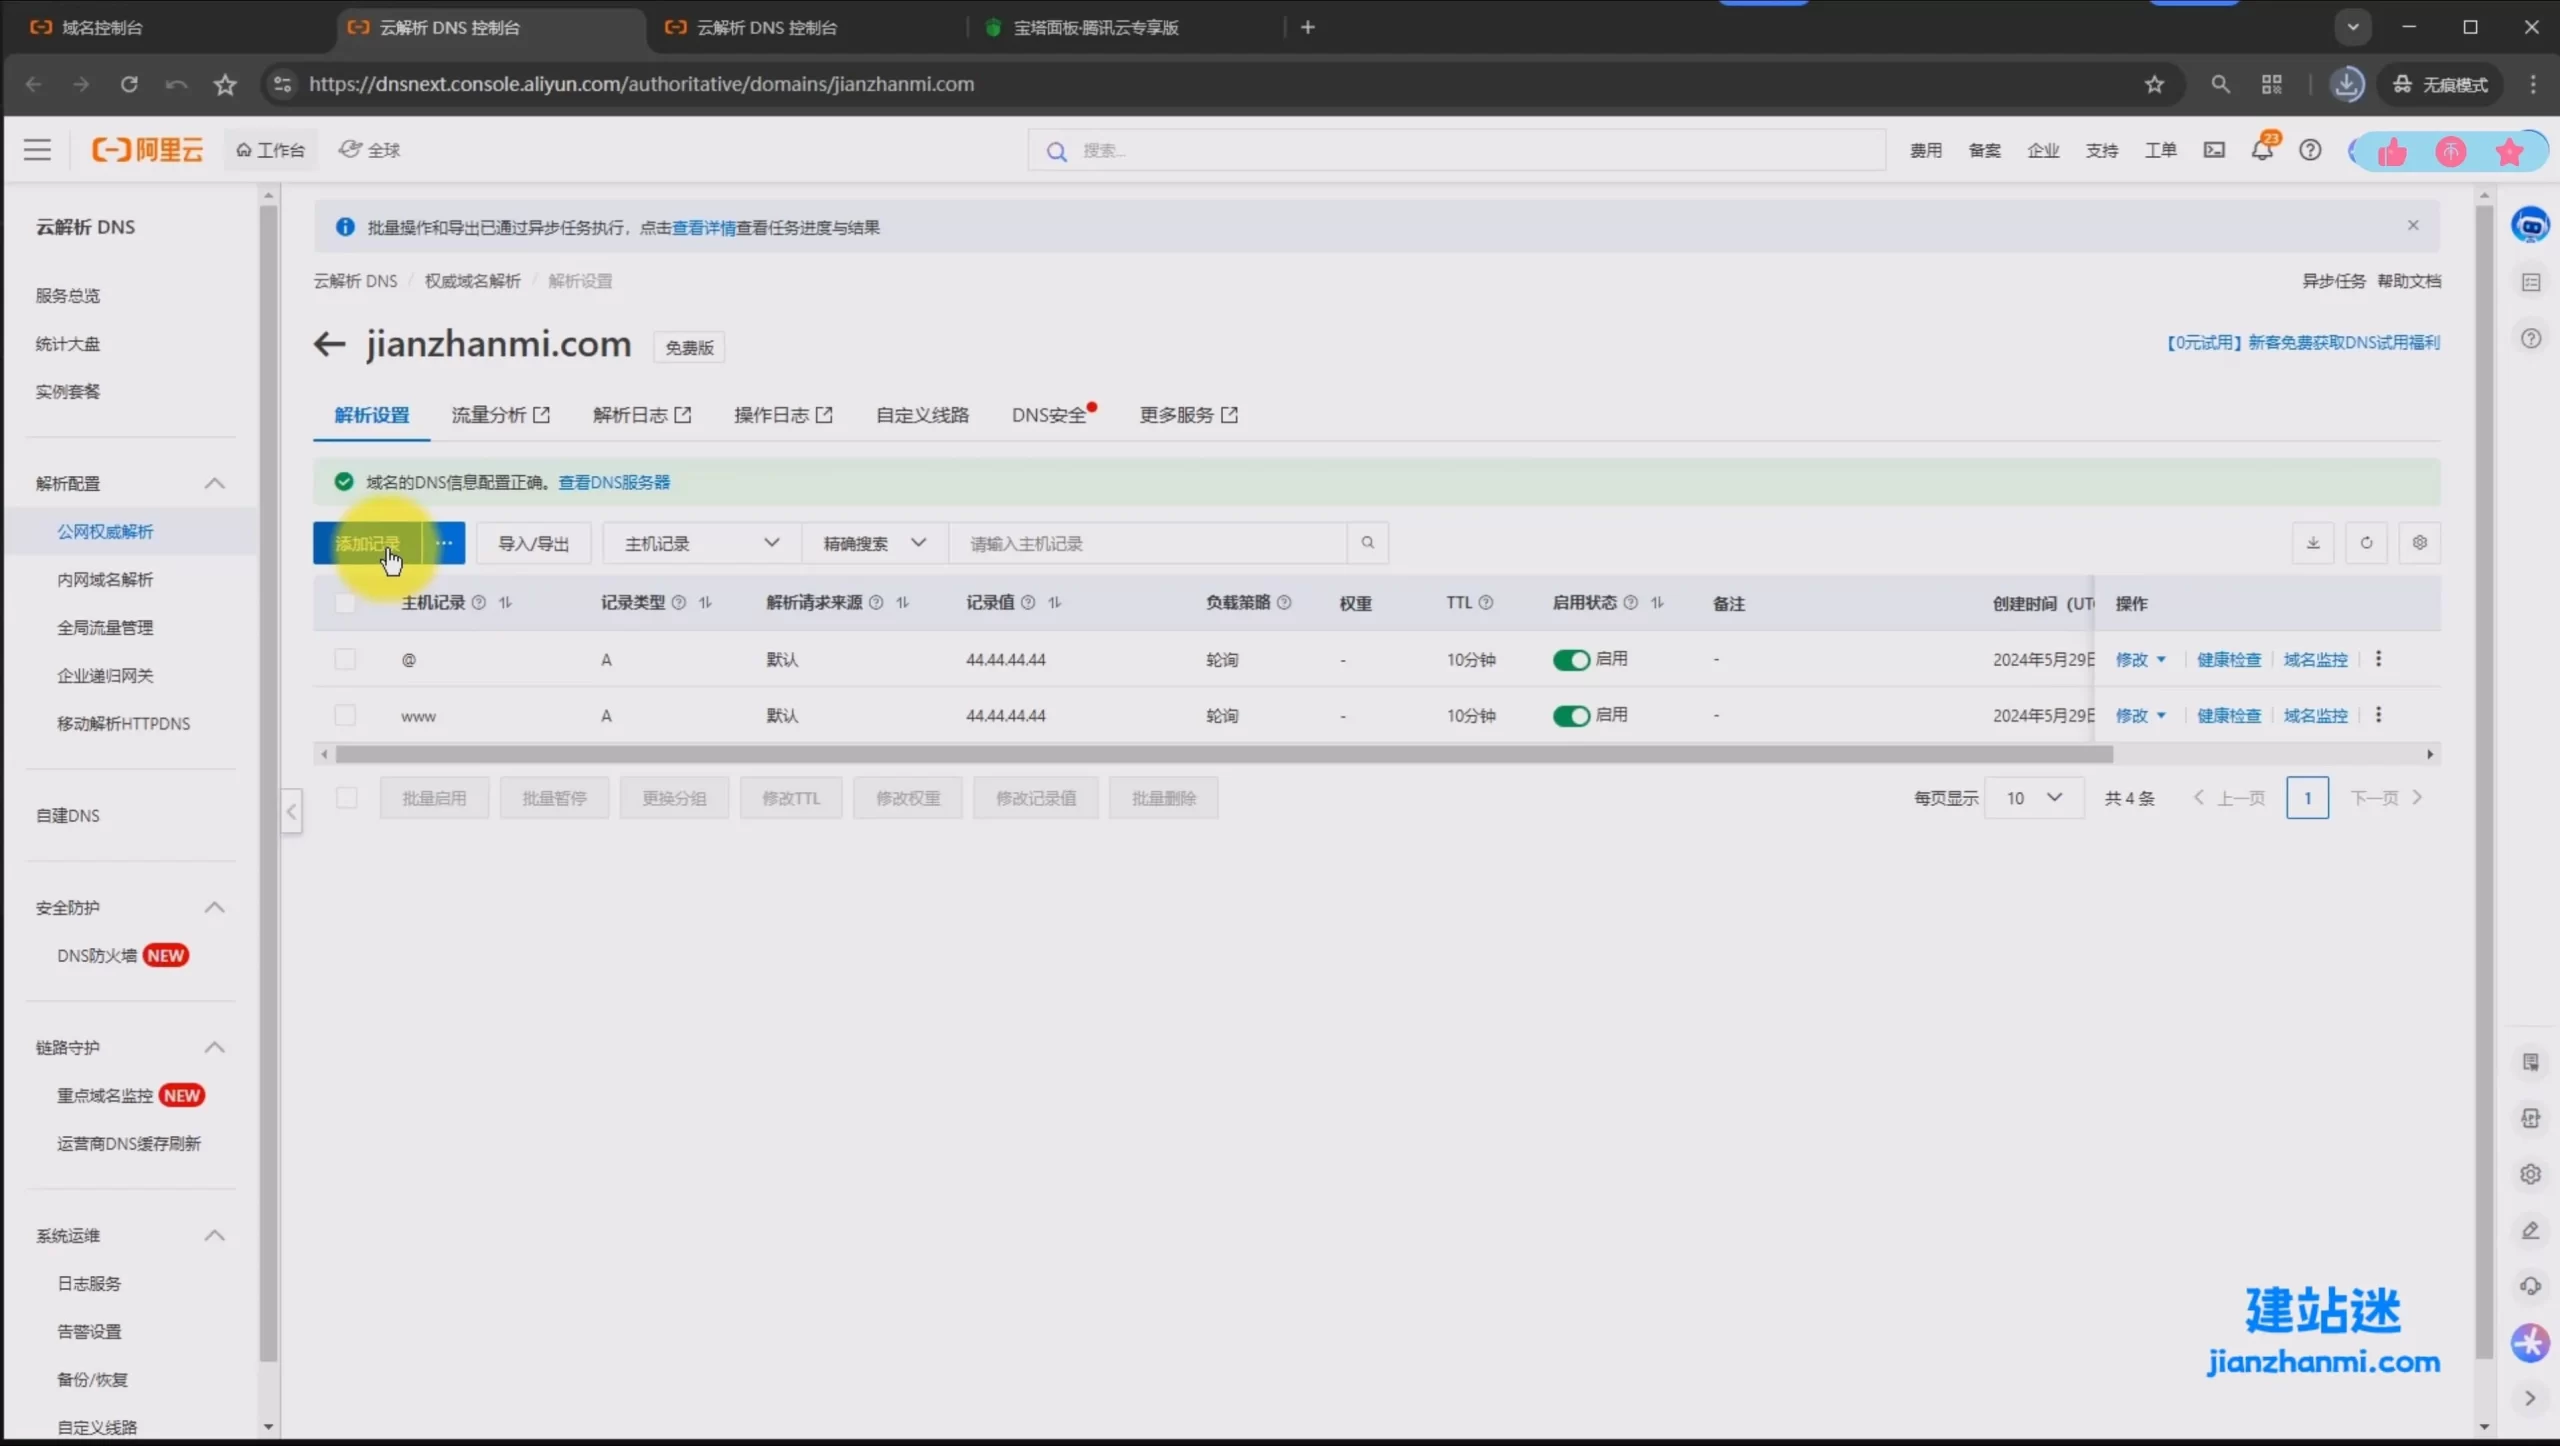
Task: Open the table column settings gear
Action: click(x=2419, y=543)
